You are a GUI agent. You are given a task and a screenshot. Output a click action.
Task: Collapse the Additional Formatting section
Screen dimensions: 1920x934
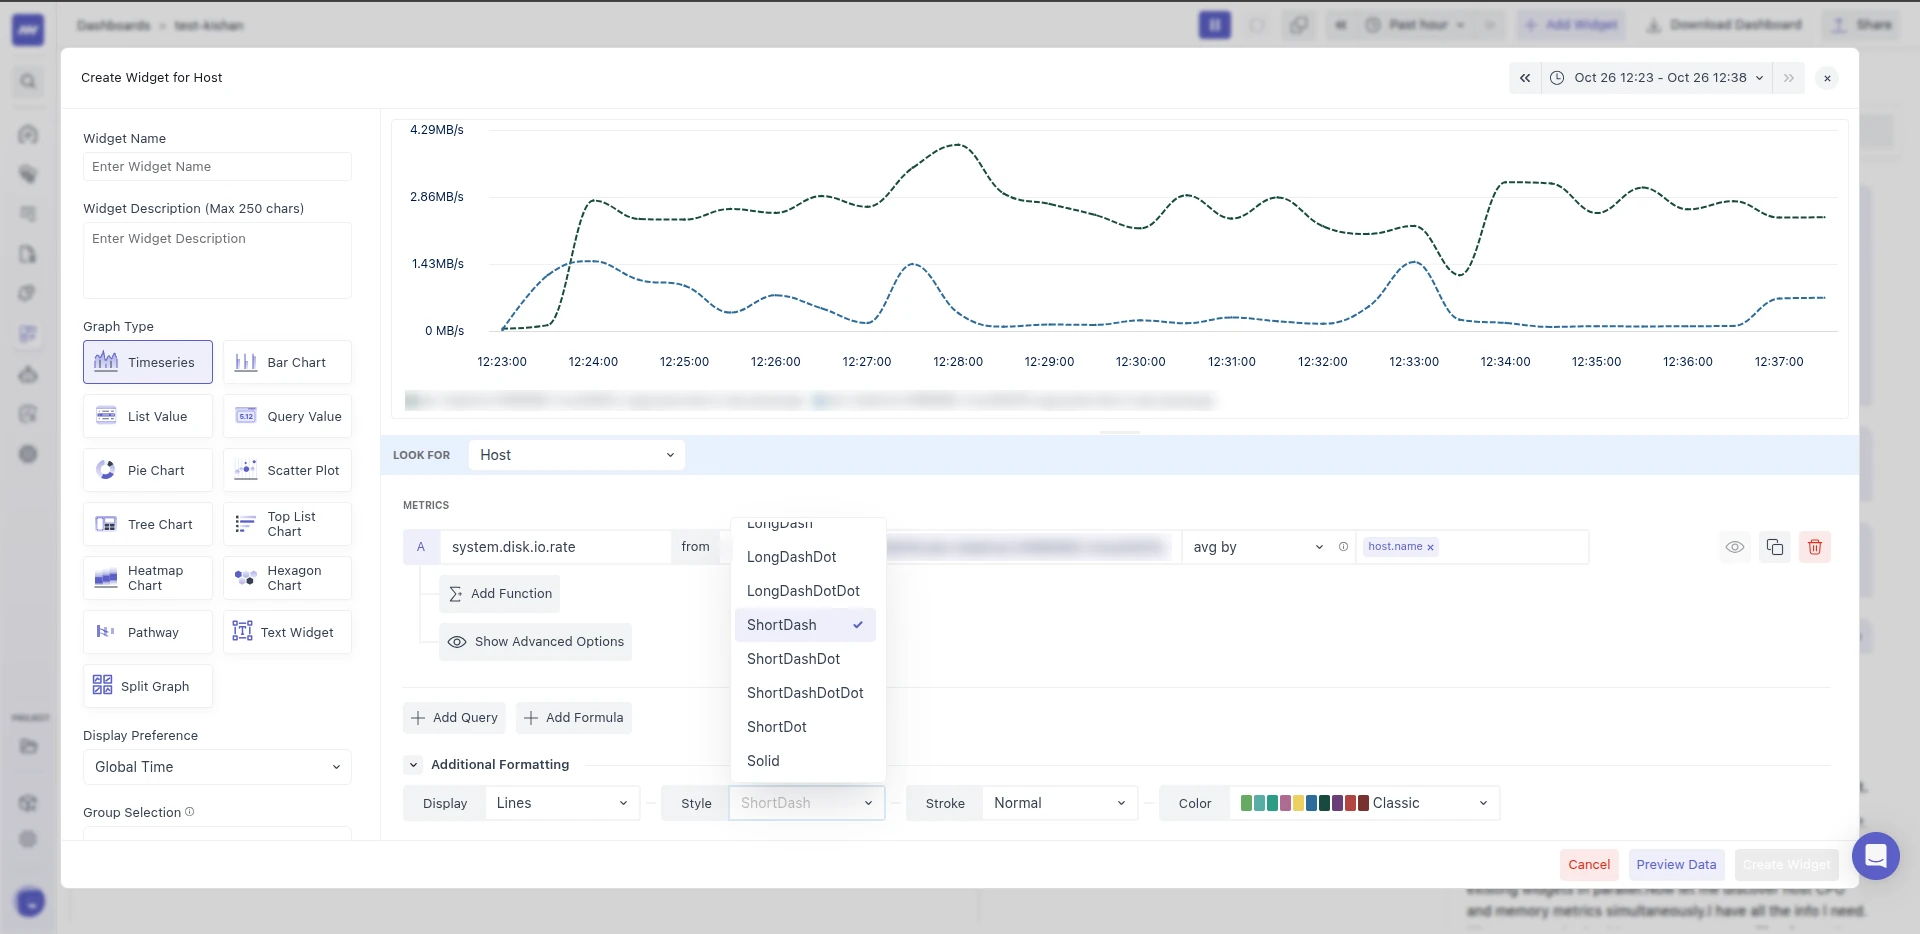[x=413, y=765]
